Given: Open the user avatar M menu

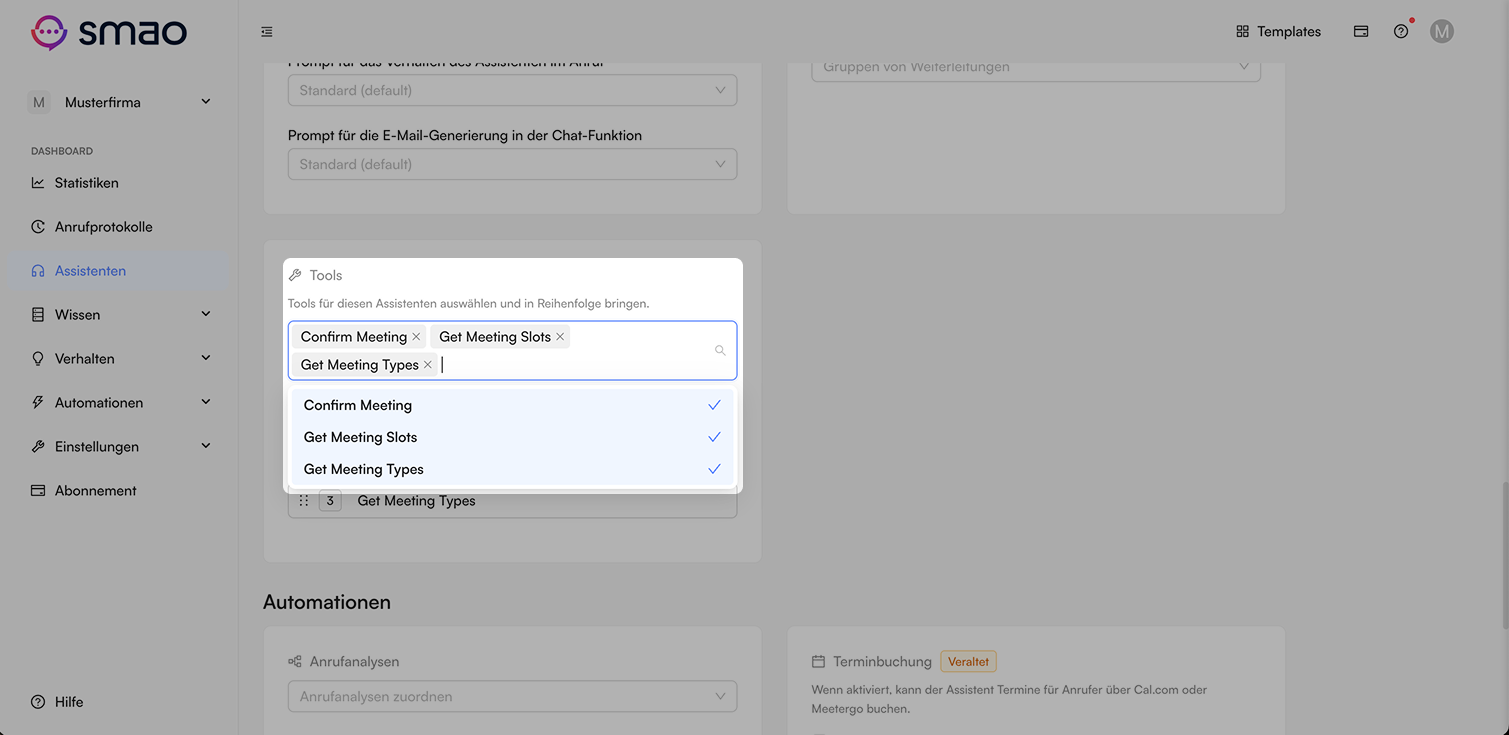Looking at the screenshot, I should (1441, 32).
